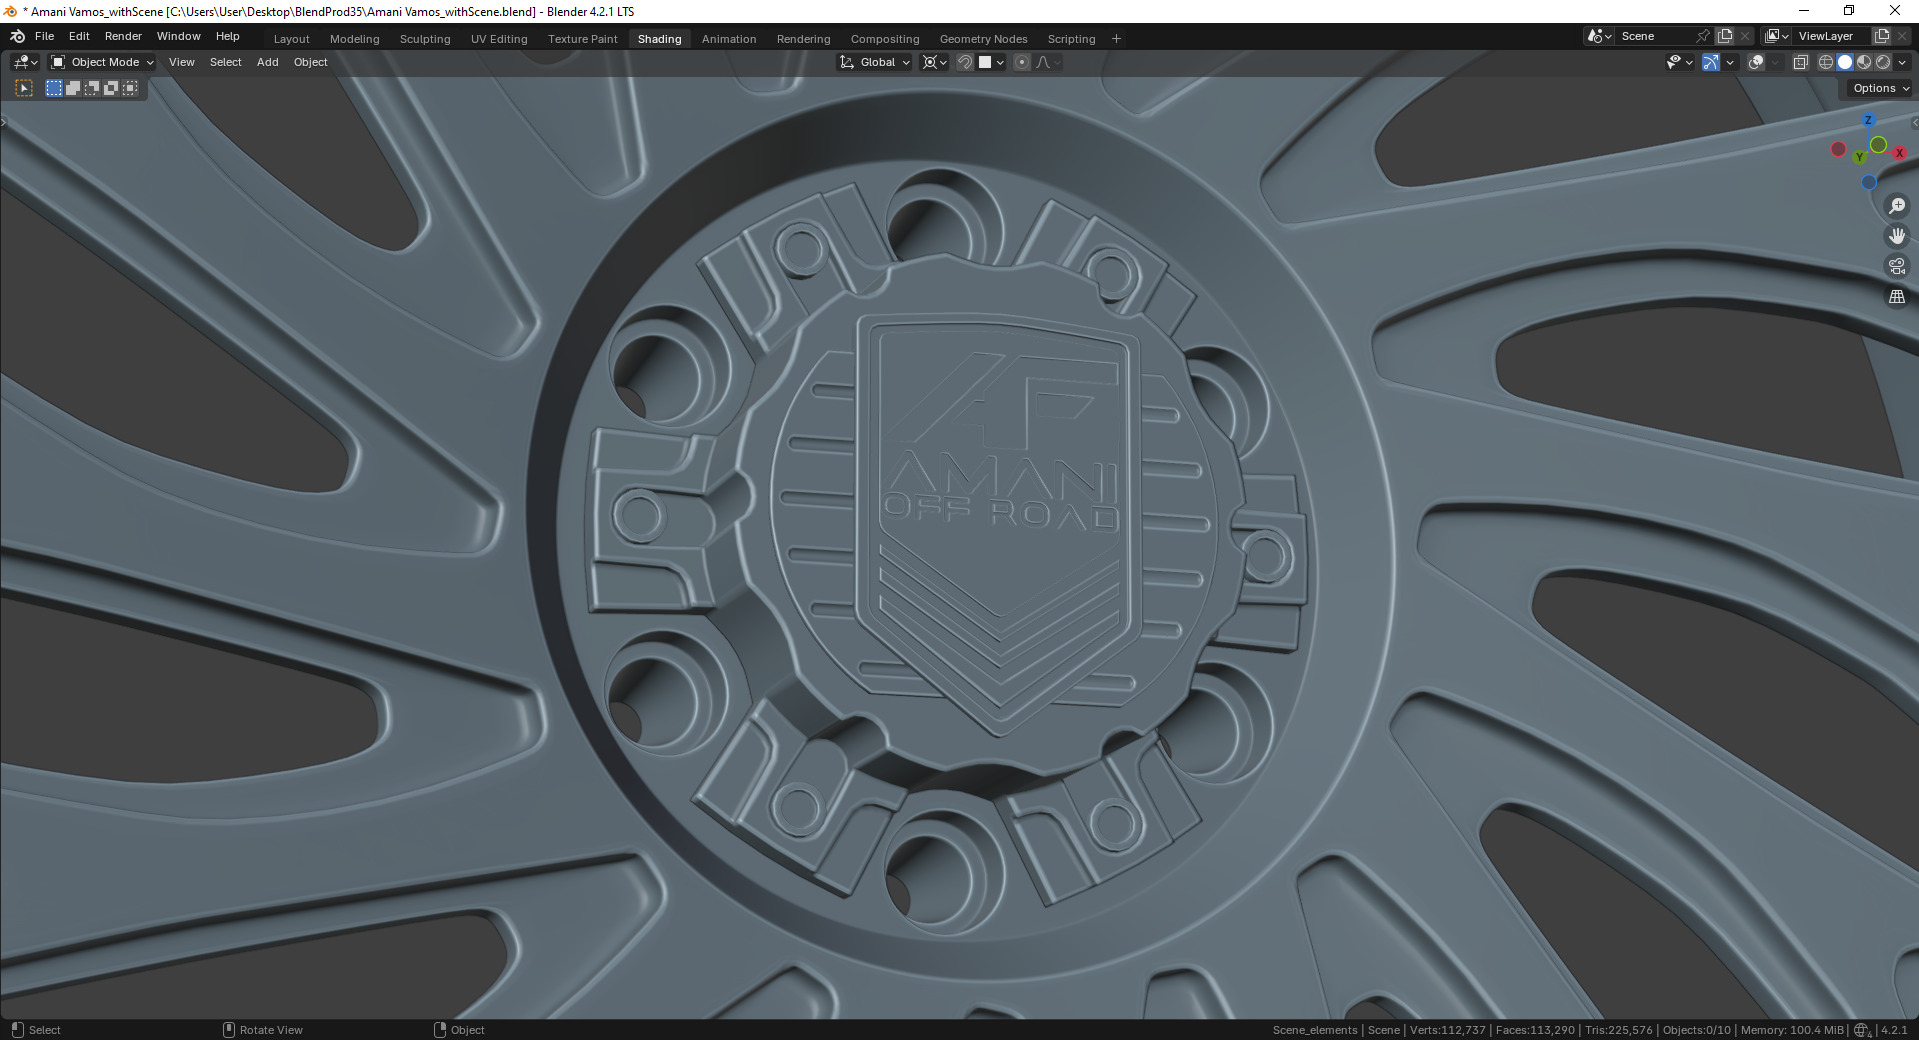
Task: Switch to Wireframe viewport shading
Action: tap(1826, 62)
